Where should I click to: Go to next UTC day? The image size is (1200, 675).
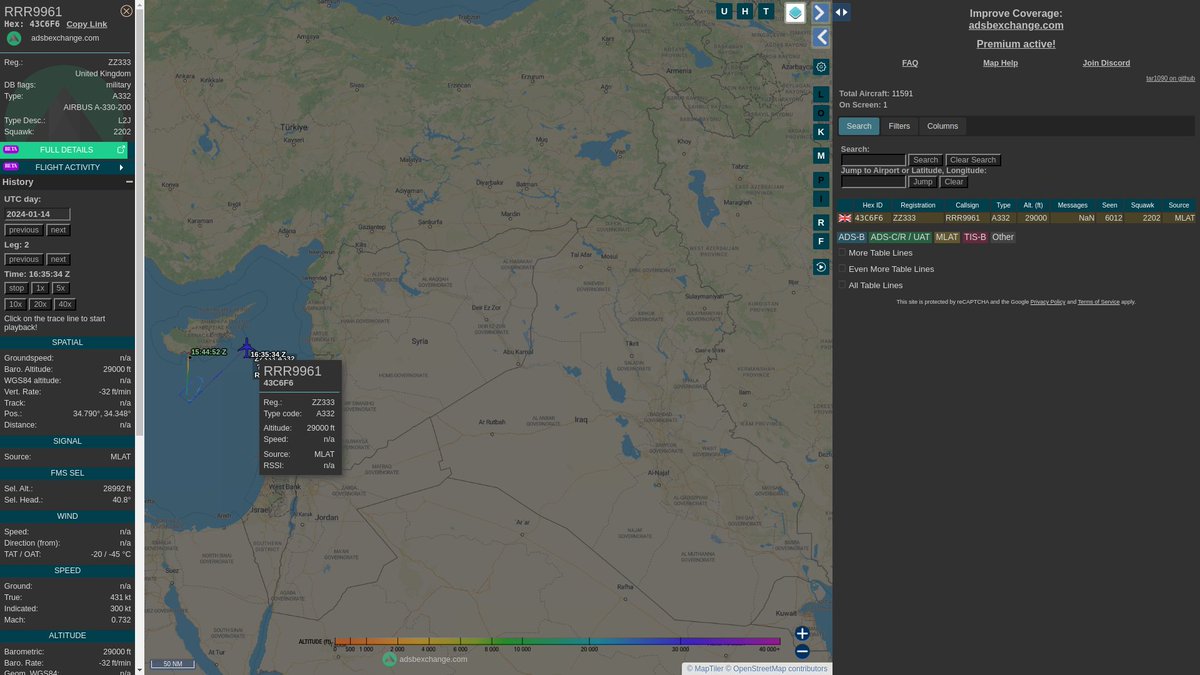click(x=59, y=230)
